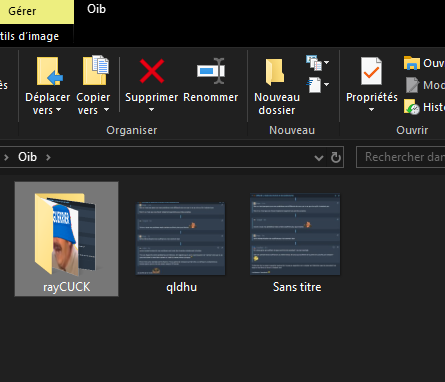Click the Sans titre file name

pyautogui.click(x=297, y=287)
